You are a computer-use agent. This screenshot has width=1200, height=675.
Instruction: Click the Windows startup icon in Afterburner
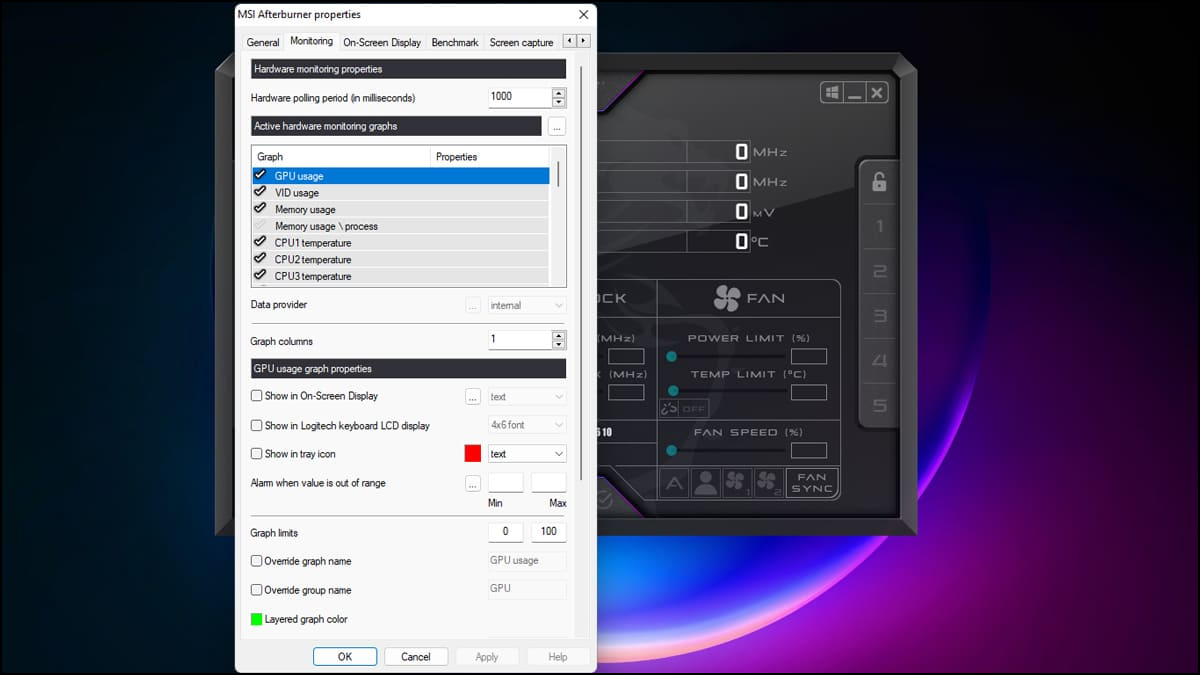click(831, 93)
